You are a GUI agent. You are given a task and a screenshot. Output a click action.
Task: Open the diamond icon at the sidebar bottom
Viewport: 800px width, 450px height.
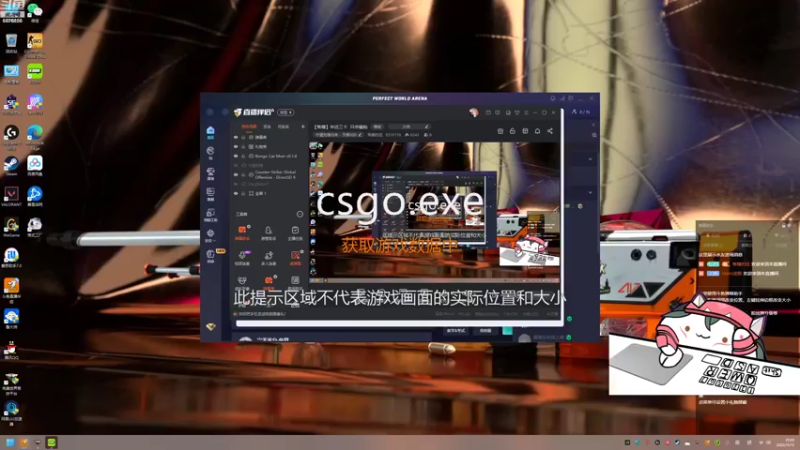pyautogui.click(x=211, y=327)
